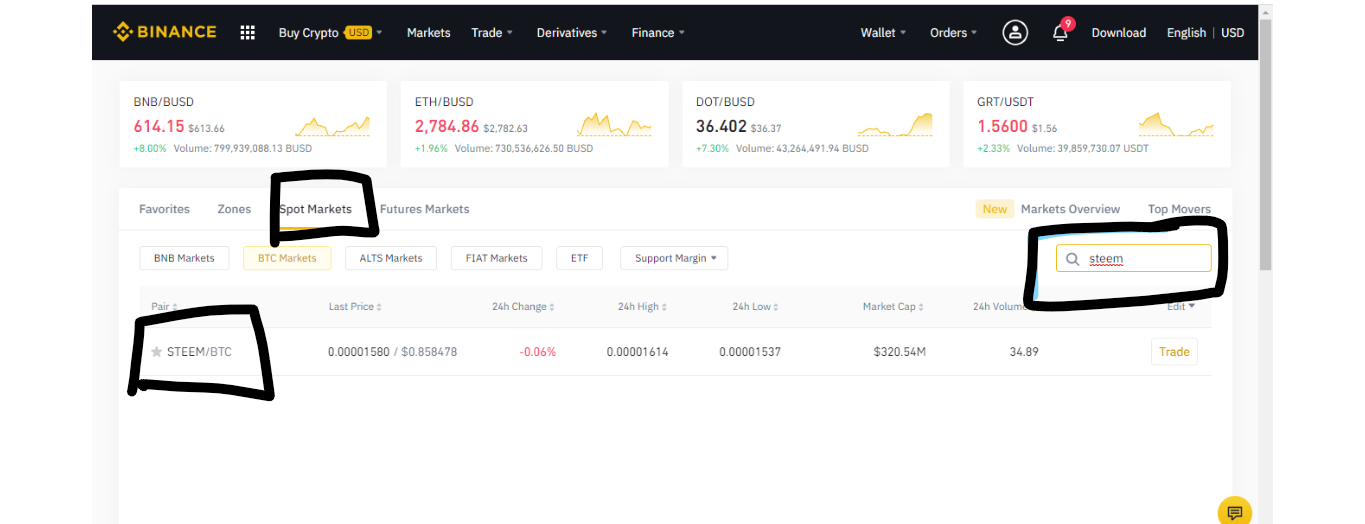Sort by Market Cap column
1365x524 pixels.
tap(893, 307)
